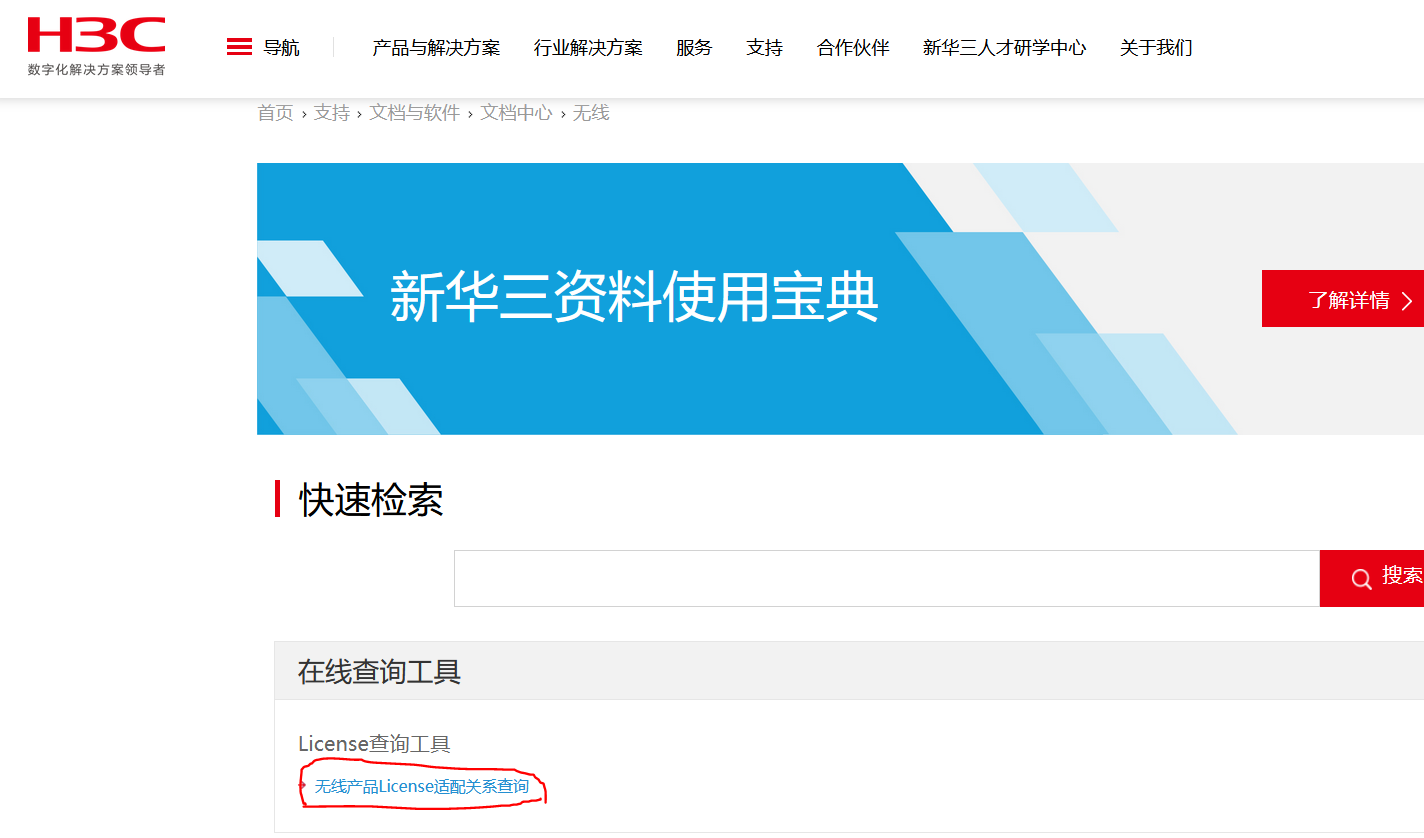Click the arrow beside 了解详情
The height and width of the screenshot is (838, 1424).
click(x=1406, y=301)
